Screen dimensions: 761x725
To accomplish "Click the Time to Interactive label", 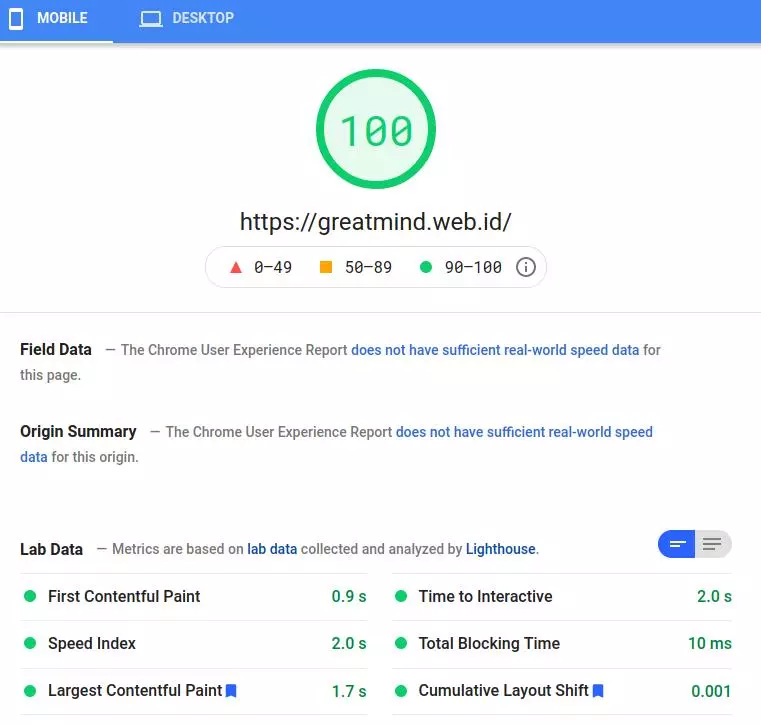I will click(485, 596).
